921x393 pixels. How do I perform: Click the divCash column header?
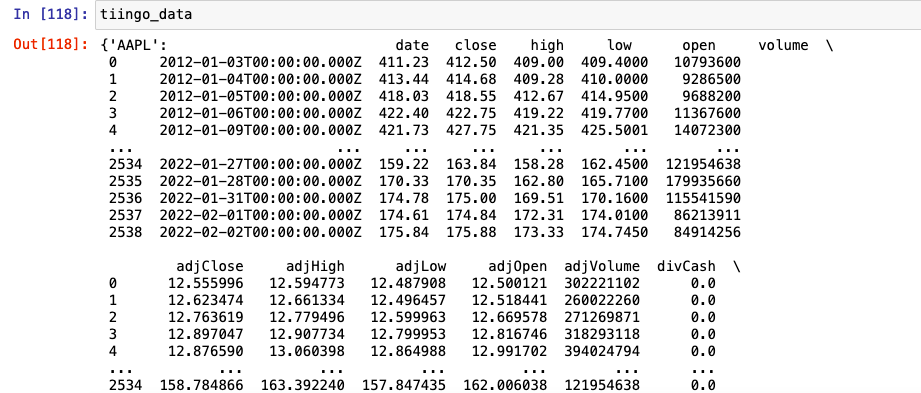686,266
